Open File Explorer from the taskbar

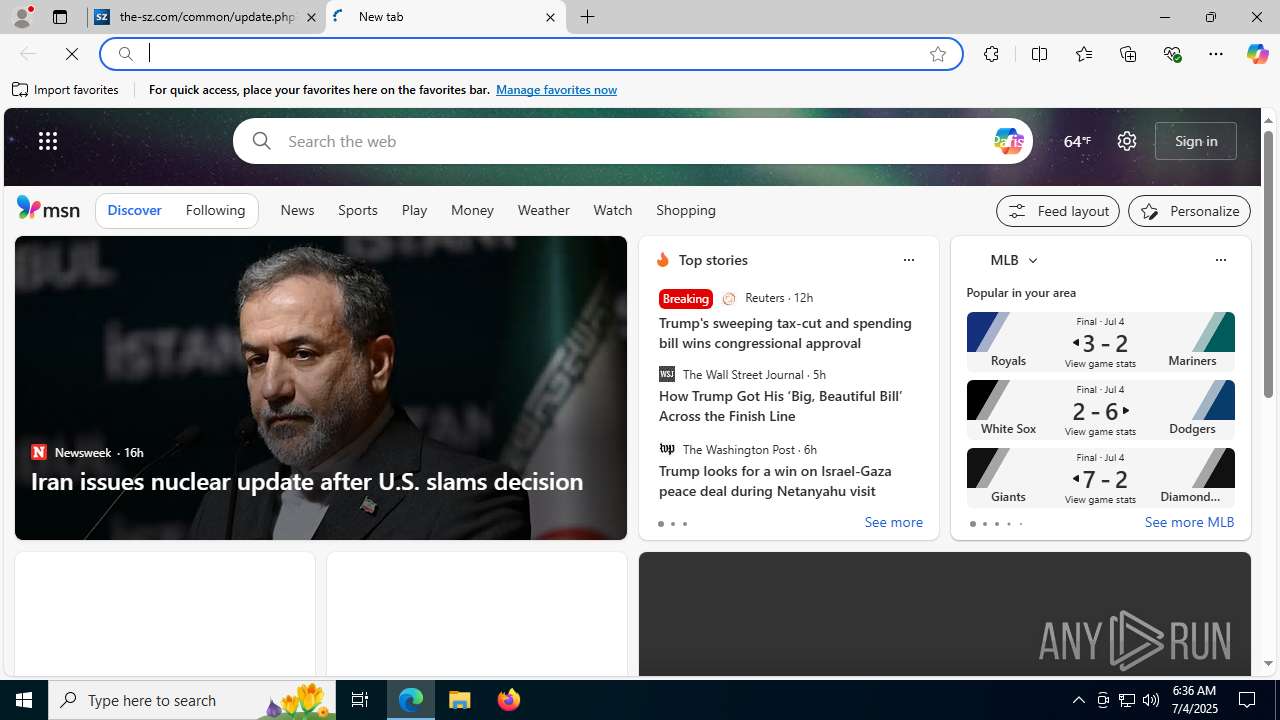(460, 700)
